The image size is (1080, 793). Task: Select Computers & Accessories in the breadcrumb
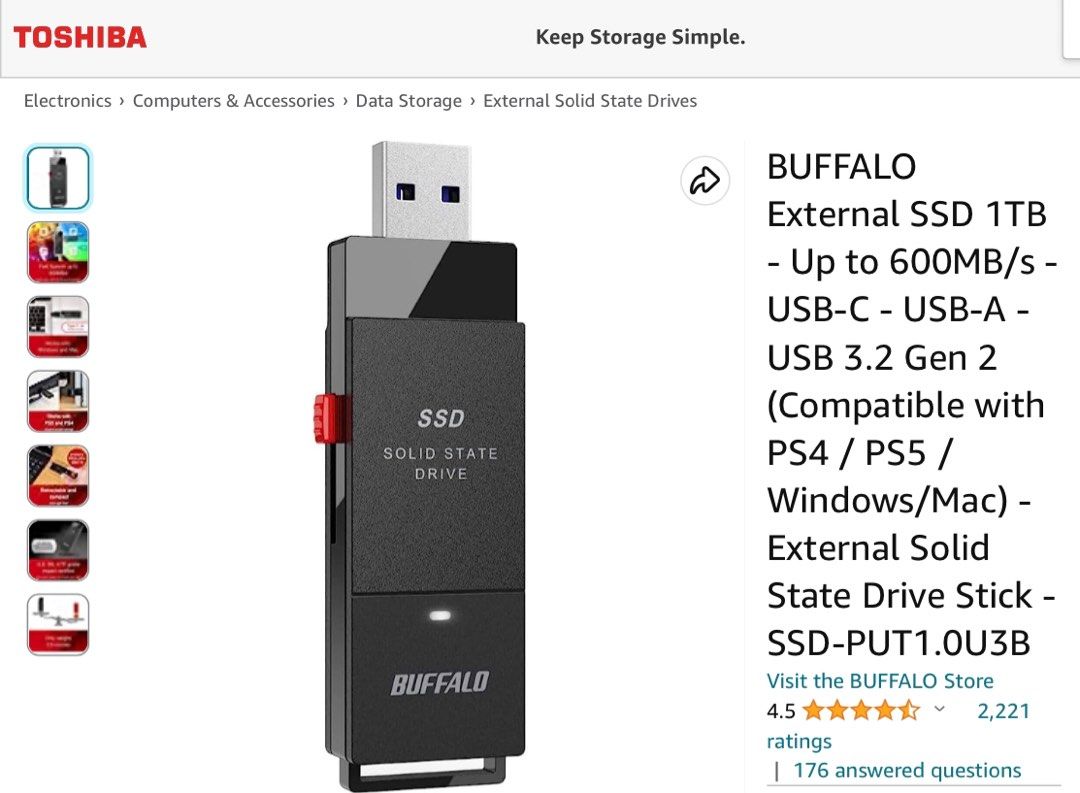point(234,100)
